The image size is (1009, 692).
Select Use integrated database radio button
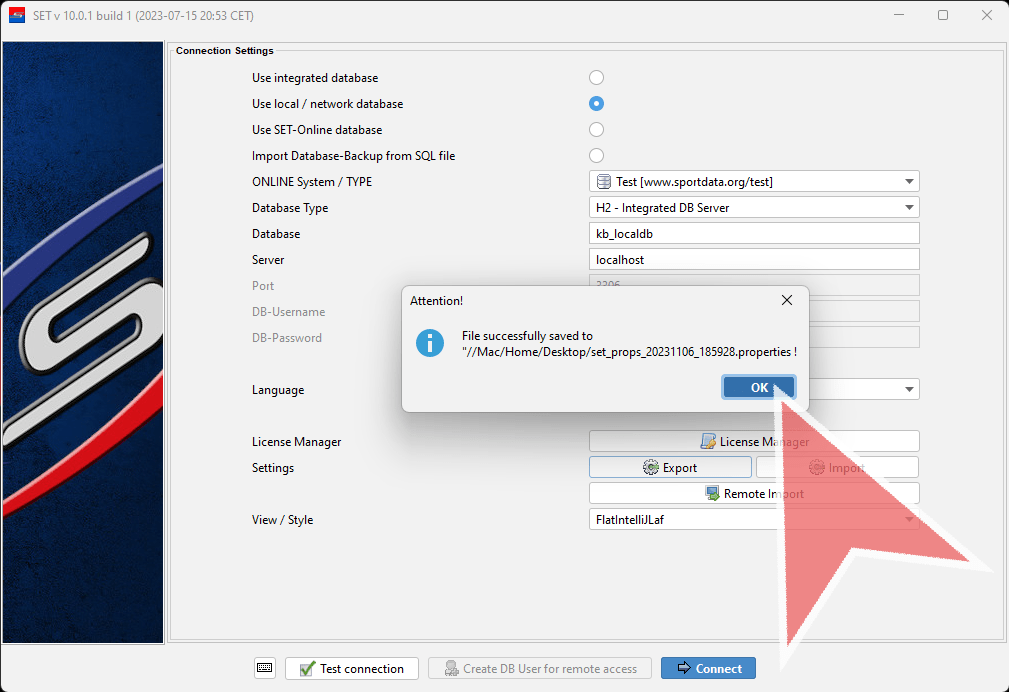[x=597, y=78]
